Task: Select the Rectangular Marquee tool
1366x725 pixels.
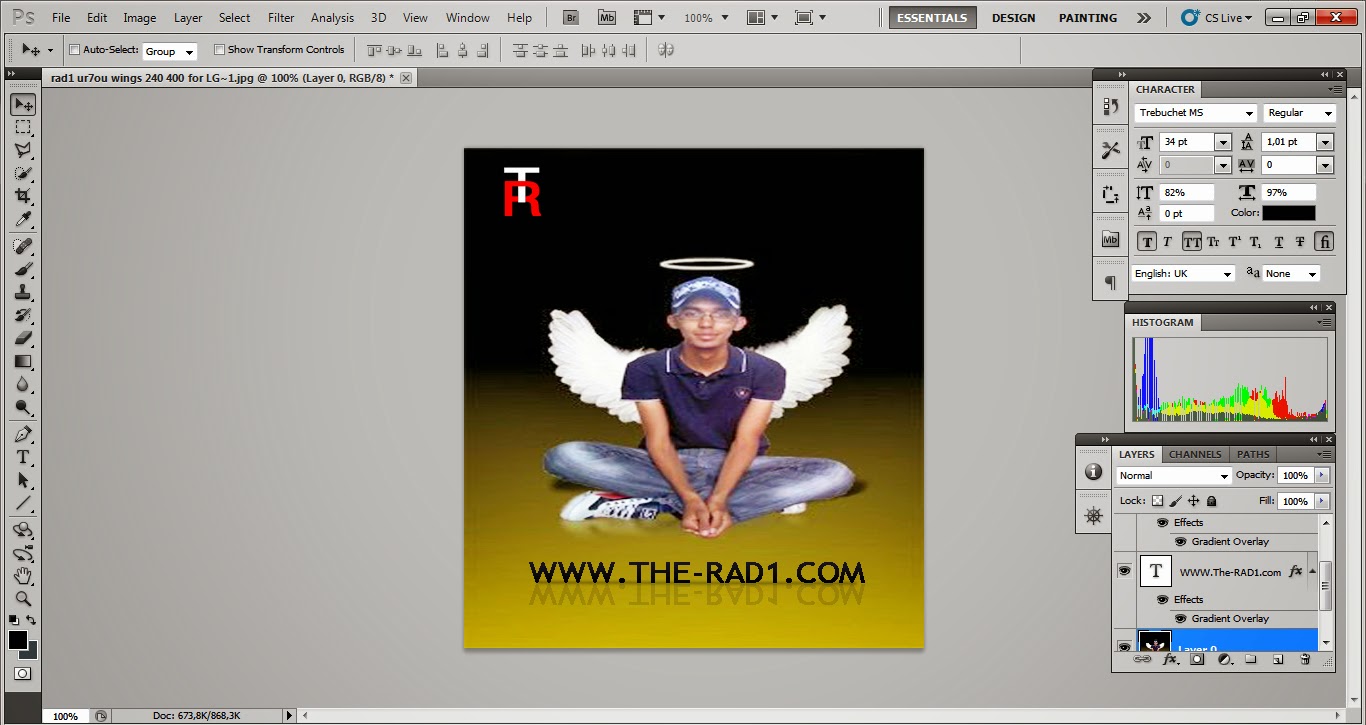Action: pos(22,127)
